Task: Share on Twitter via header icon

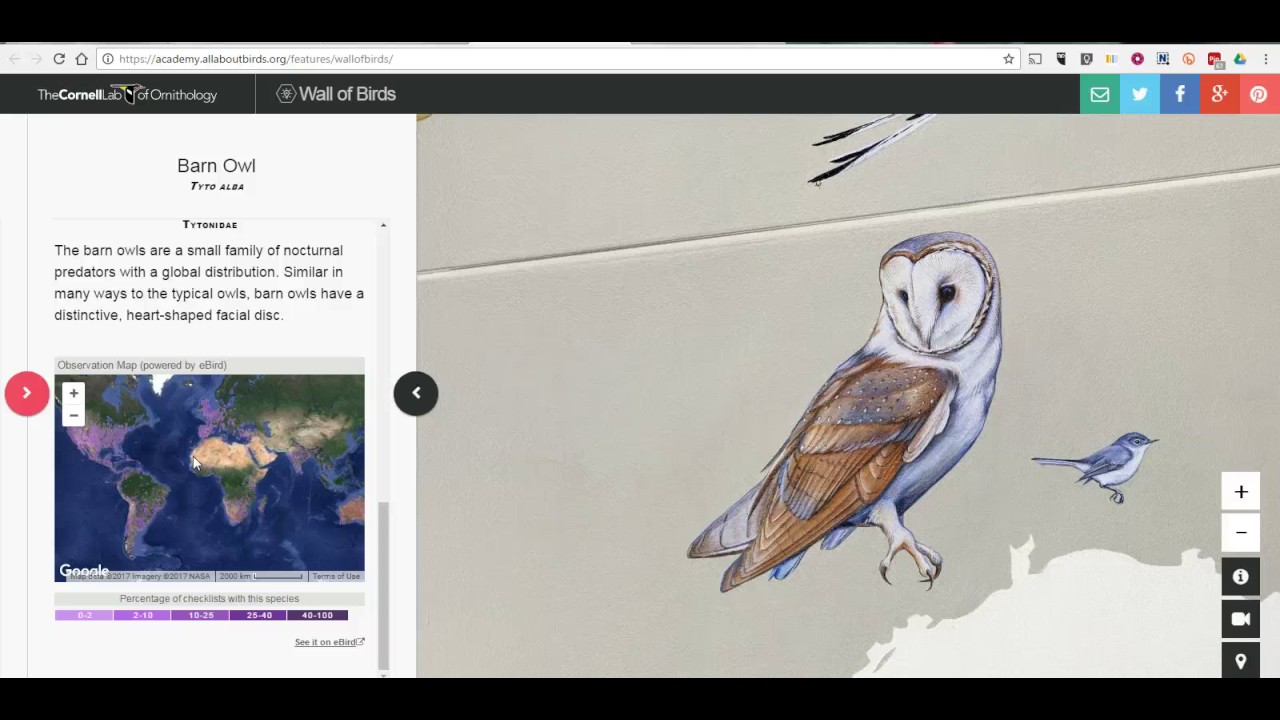Action: 1140,94
